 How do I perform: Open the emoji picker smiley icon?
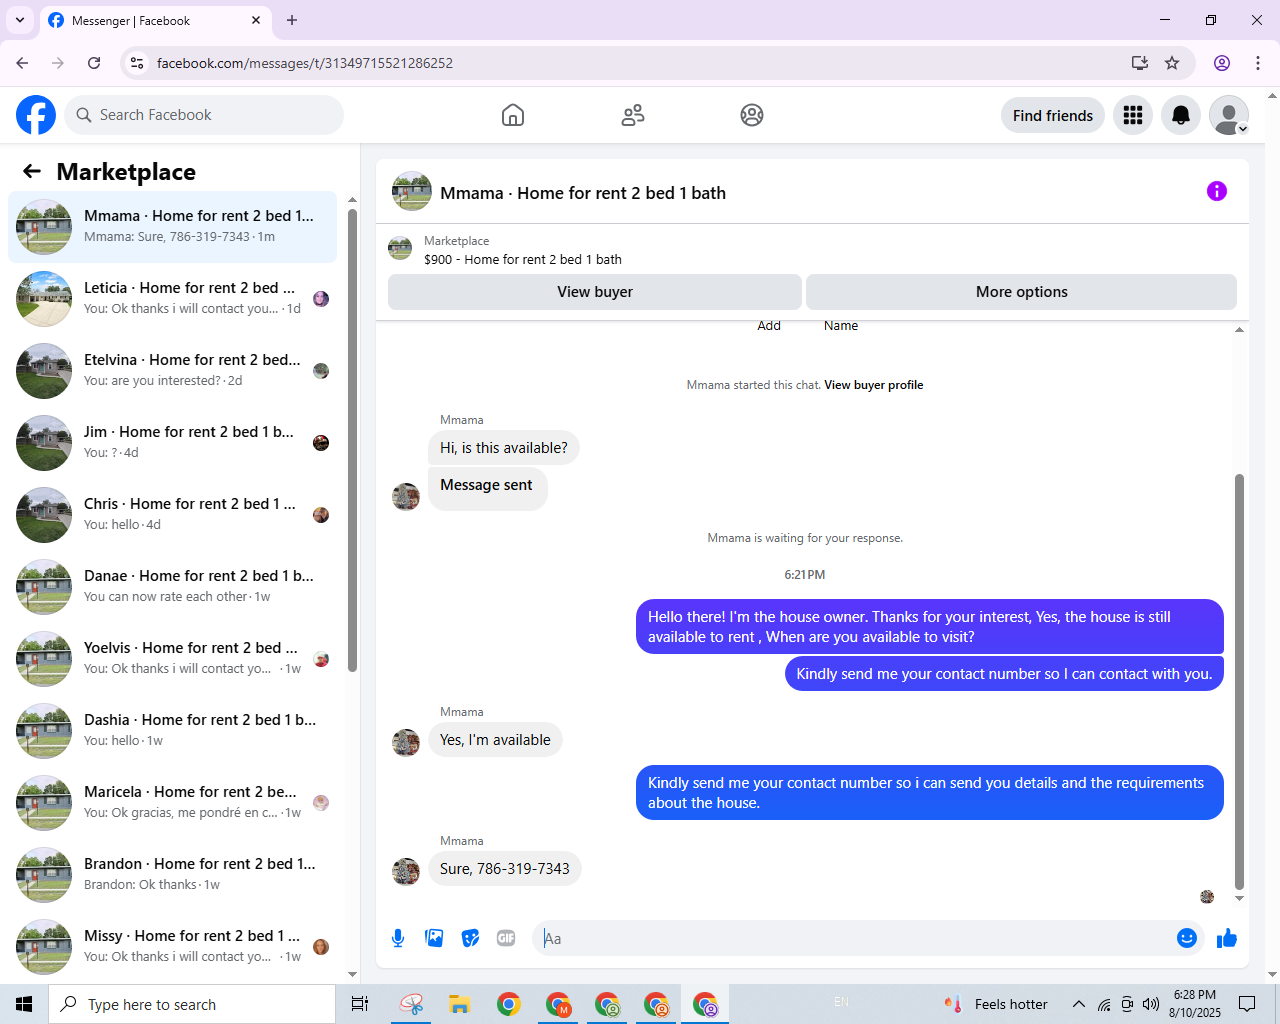point(1187,938)
